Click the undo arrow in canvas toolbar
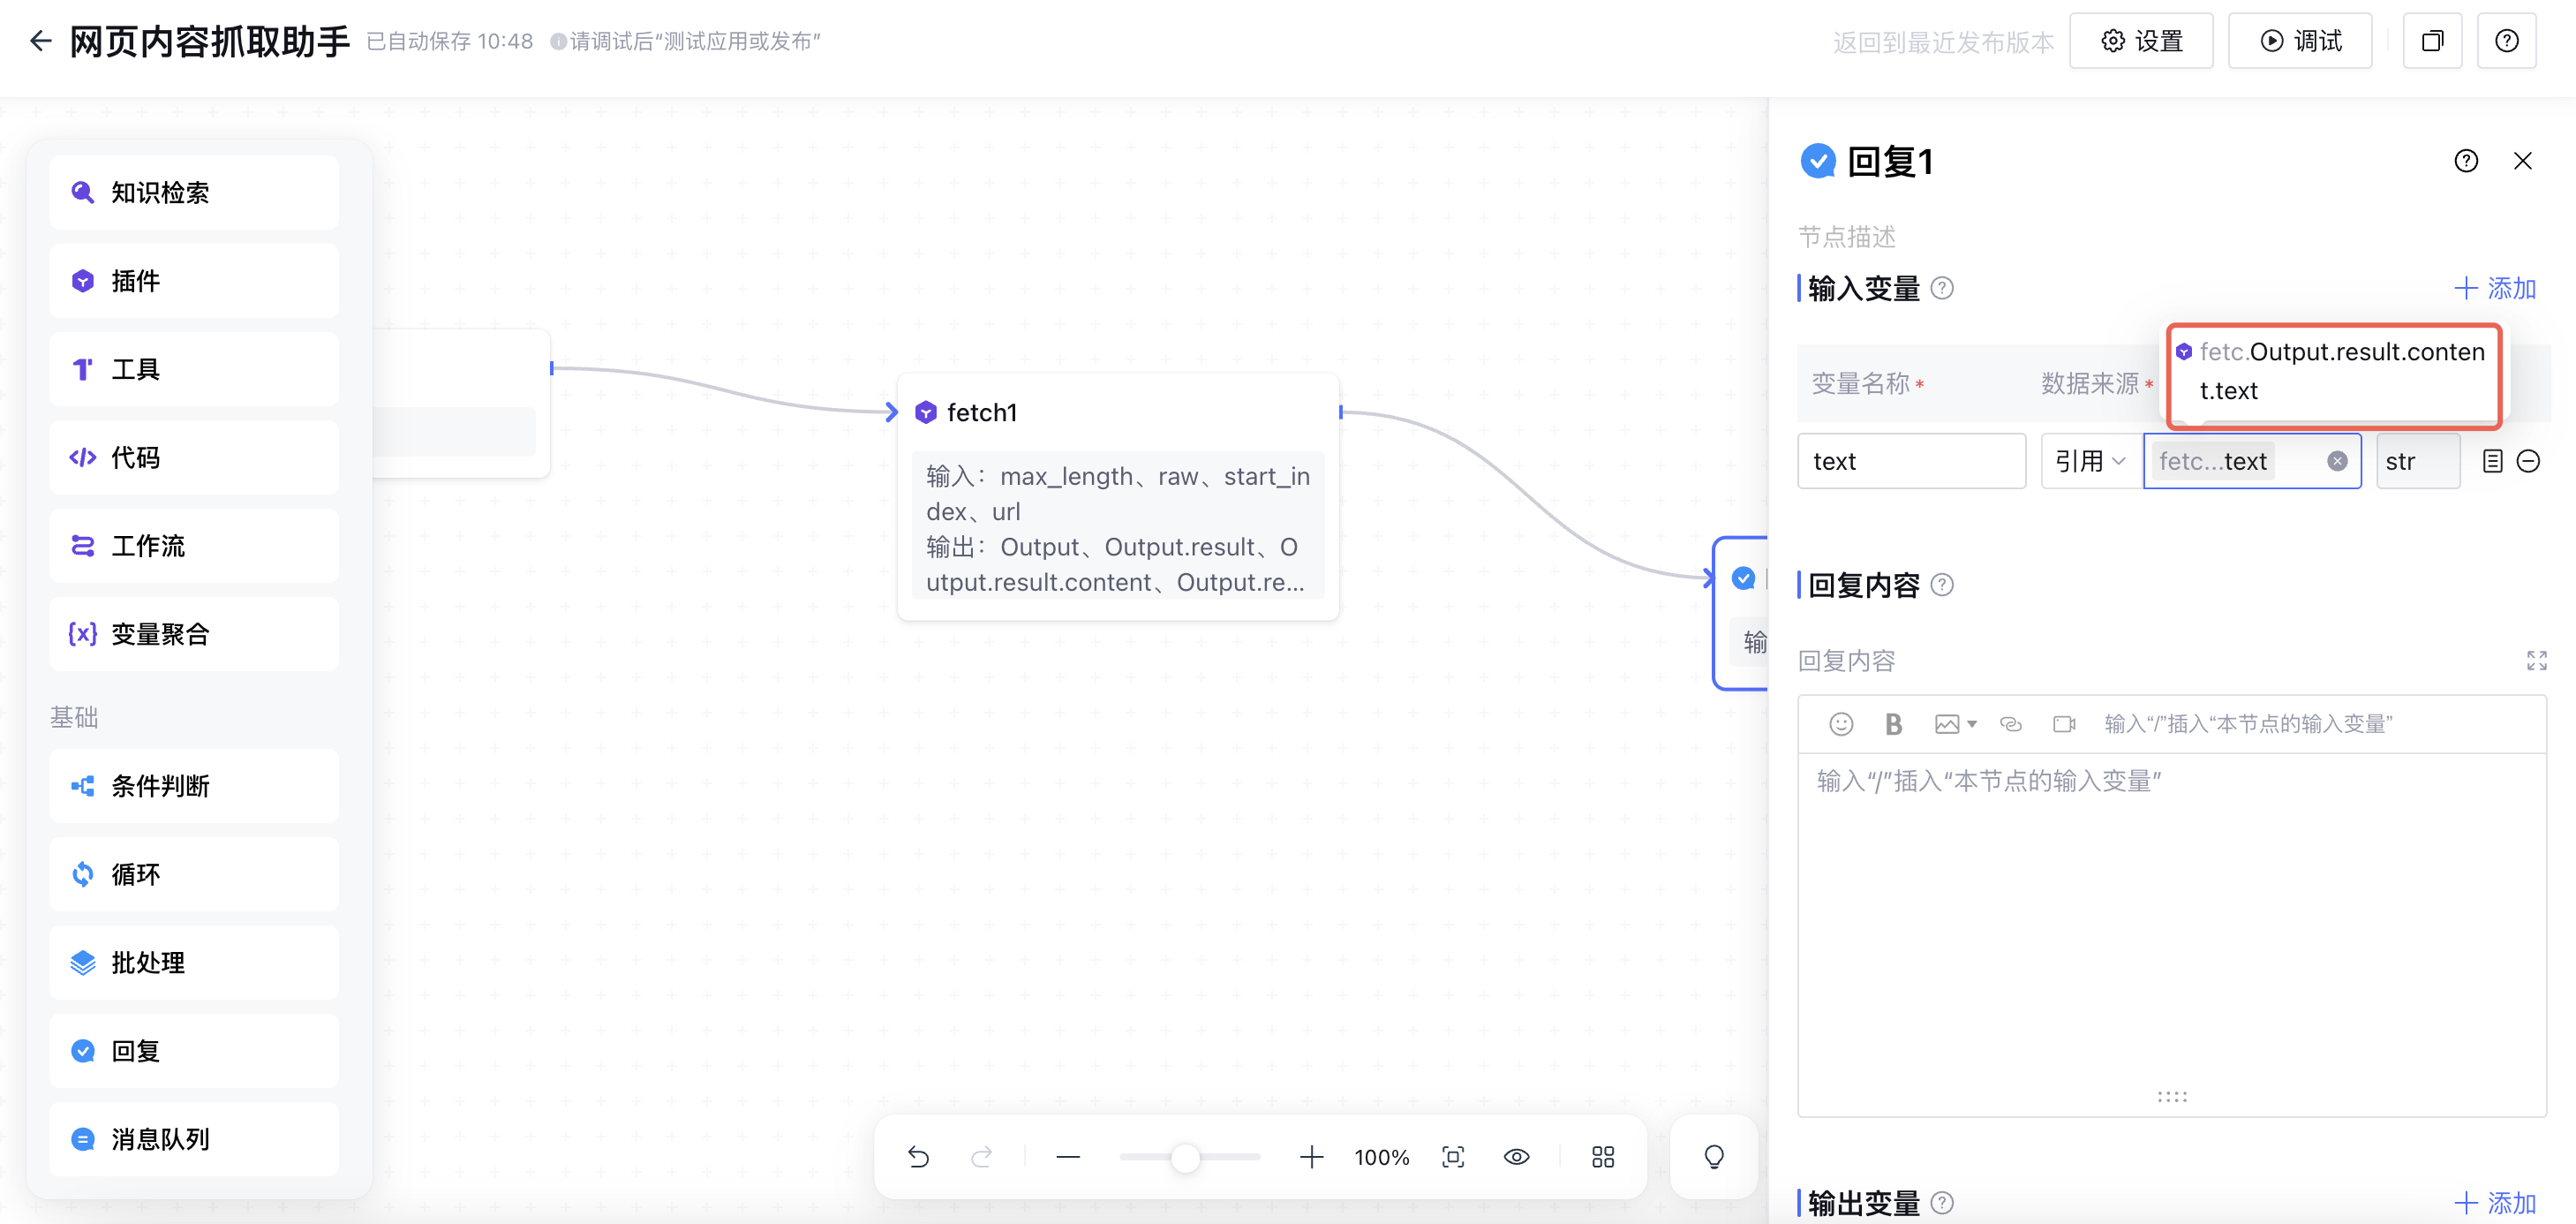This screenshot has width=2576, height=1224. 918,1157
